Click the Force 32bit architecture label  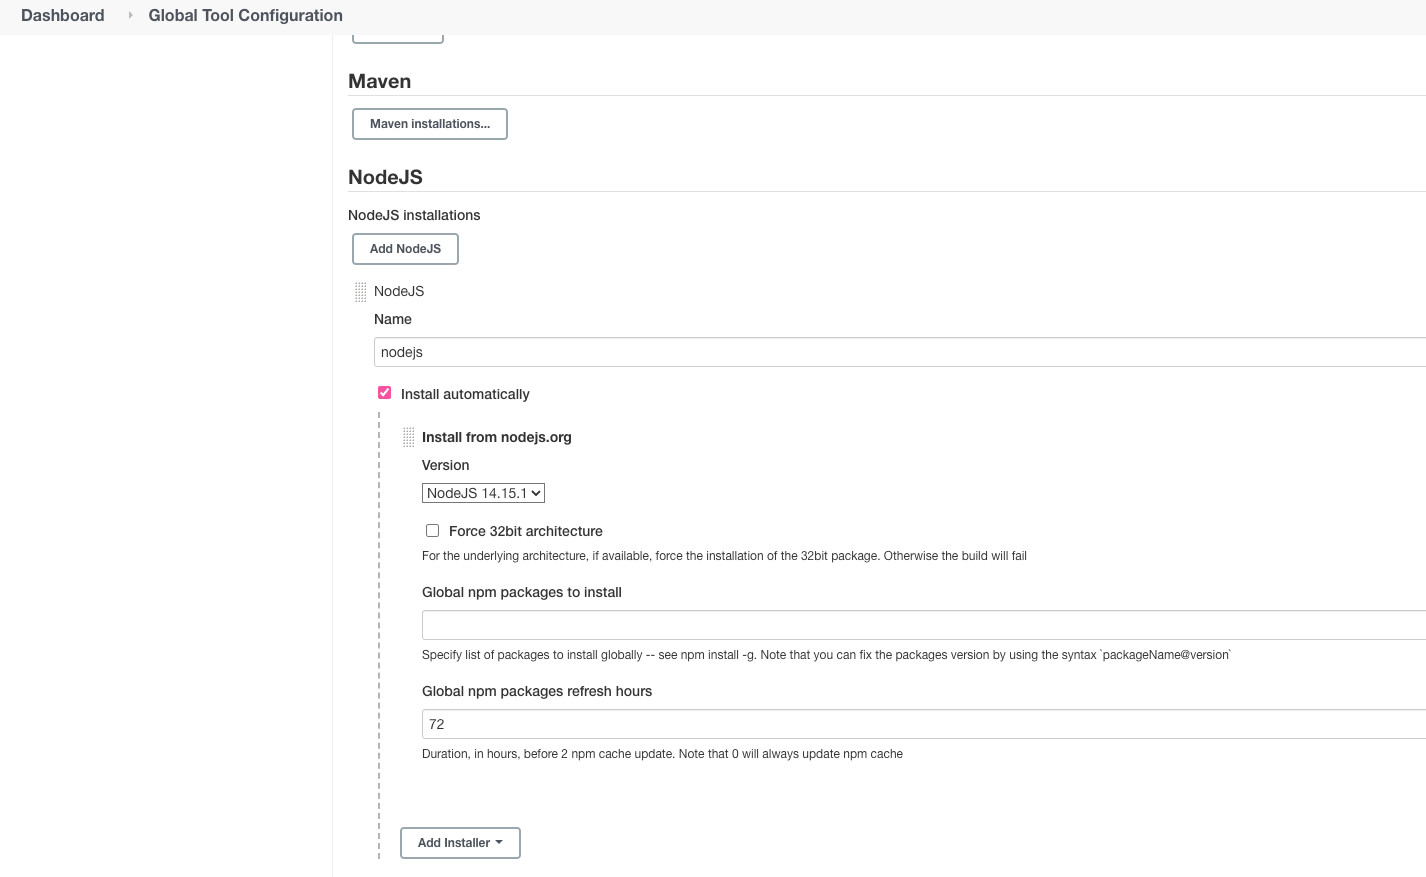[x=525, y=531]
